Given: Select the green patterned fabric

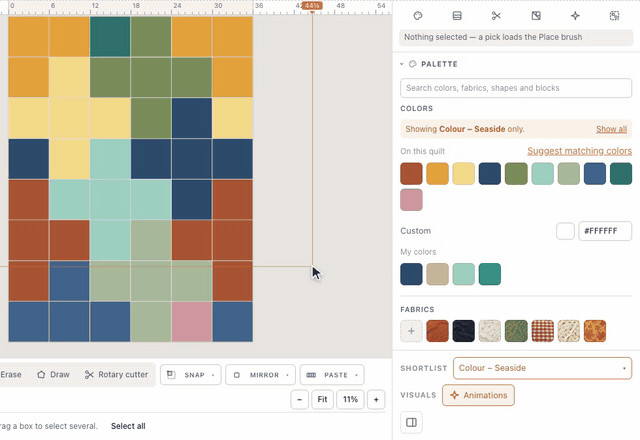Looking at the screenshot, I should pyautogui.click(x=516, y=331).
